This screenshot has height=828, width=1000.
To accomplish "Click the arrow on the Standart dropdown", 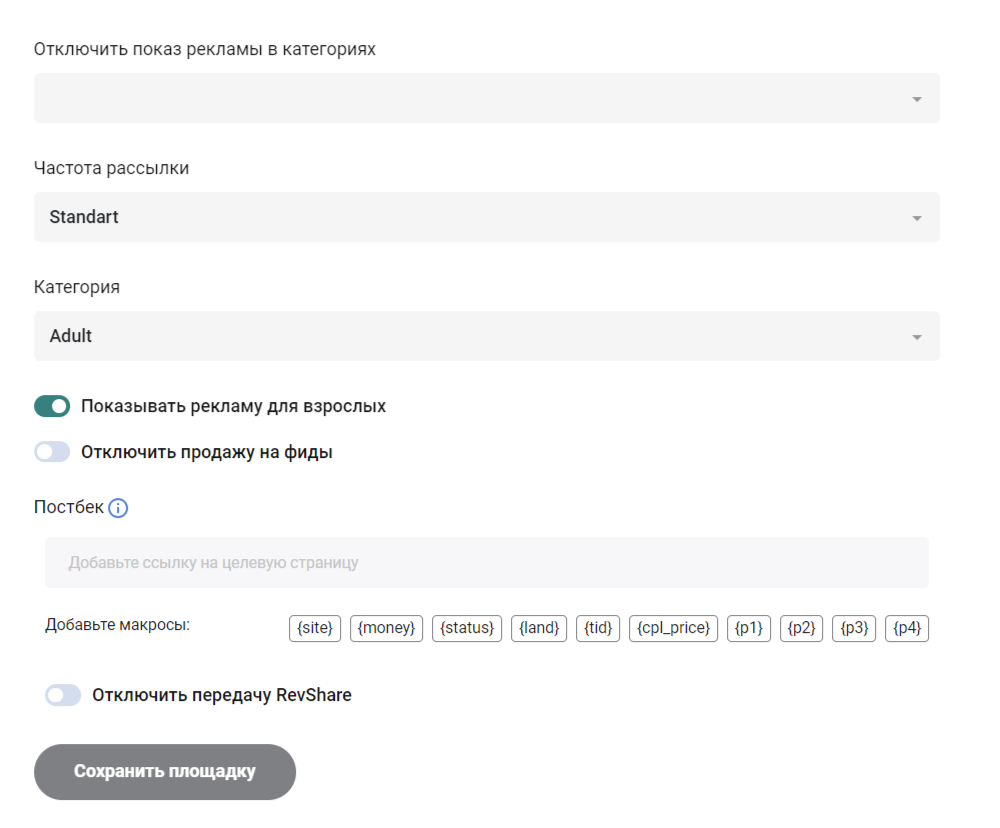I will (x=916, y=218).
